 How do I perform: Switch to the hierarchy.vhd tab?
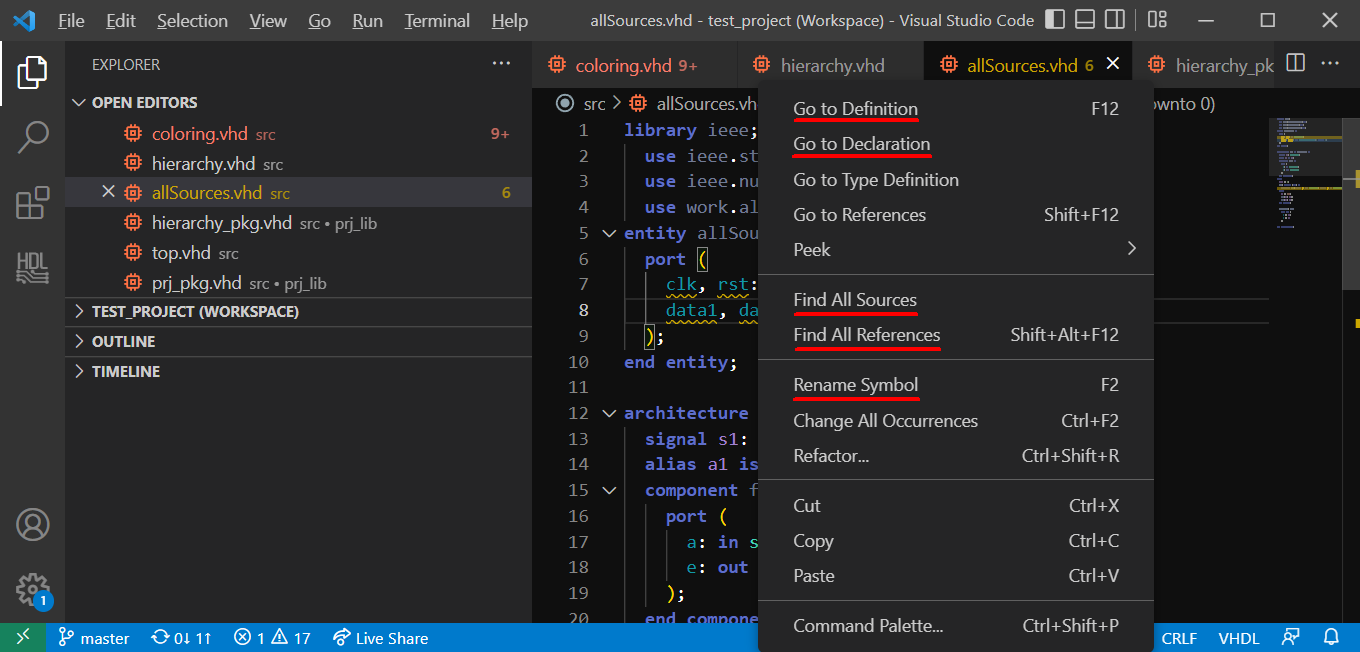pos(832,65)
